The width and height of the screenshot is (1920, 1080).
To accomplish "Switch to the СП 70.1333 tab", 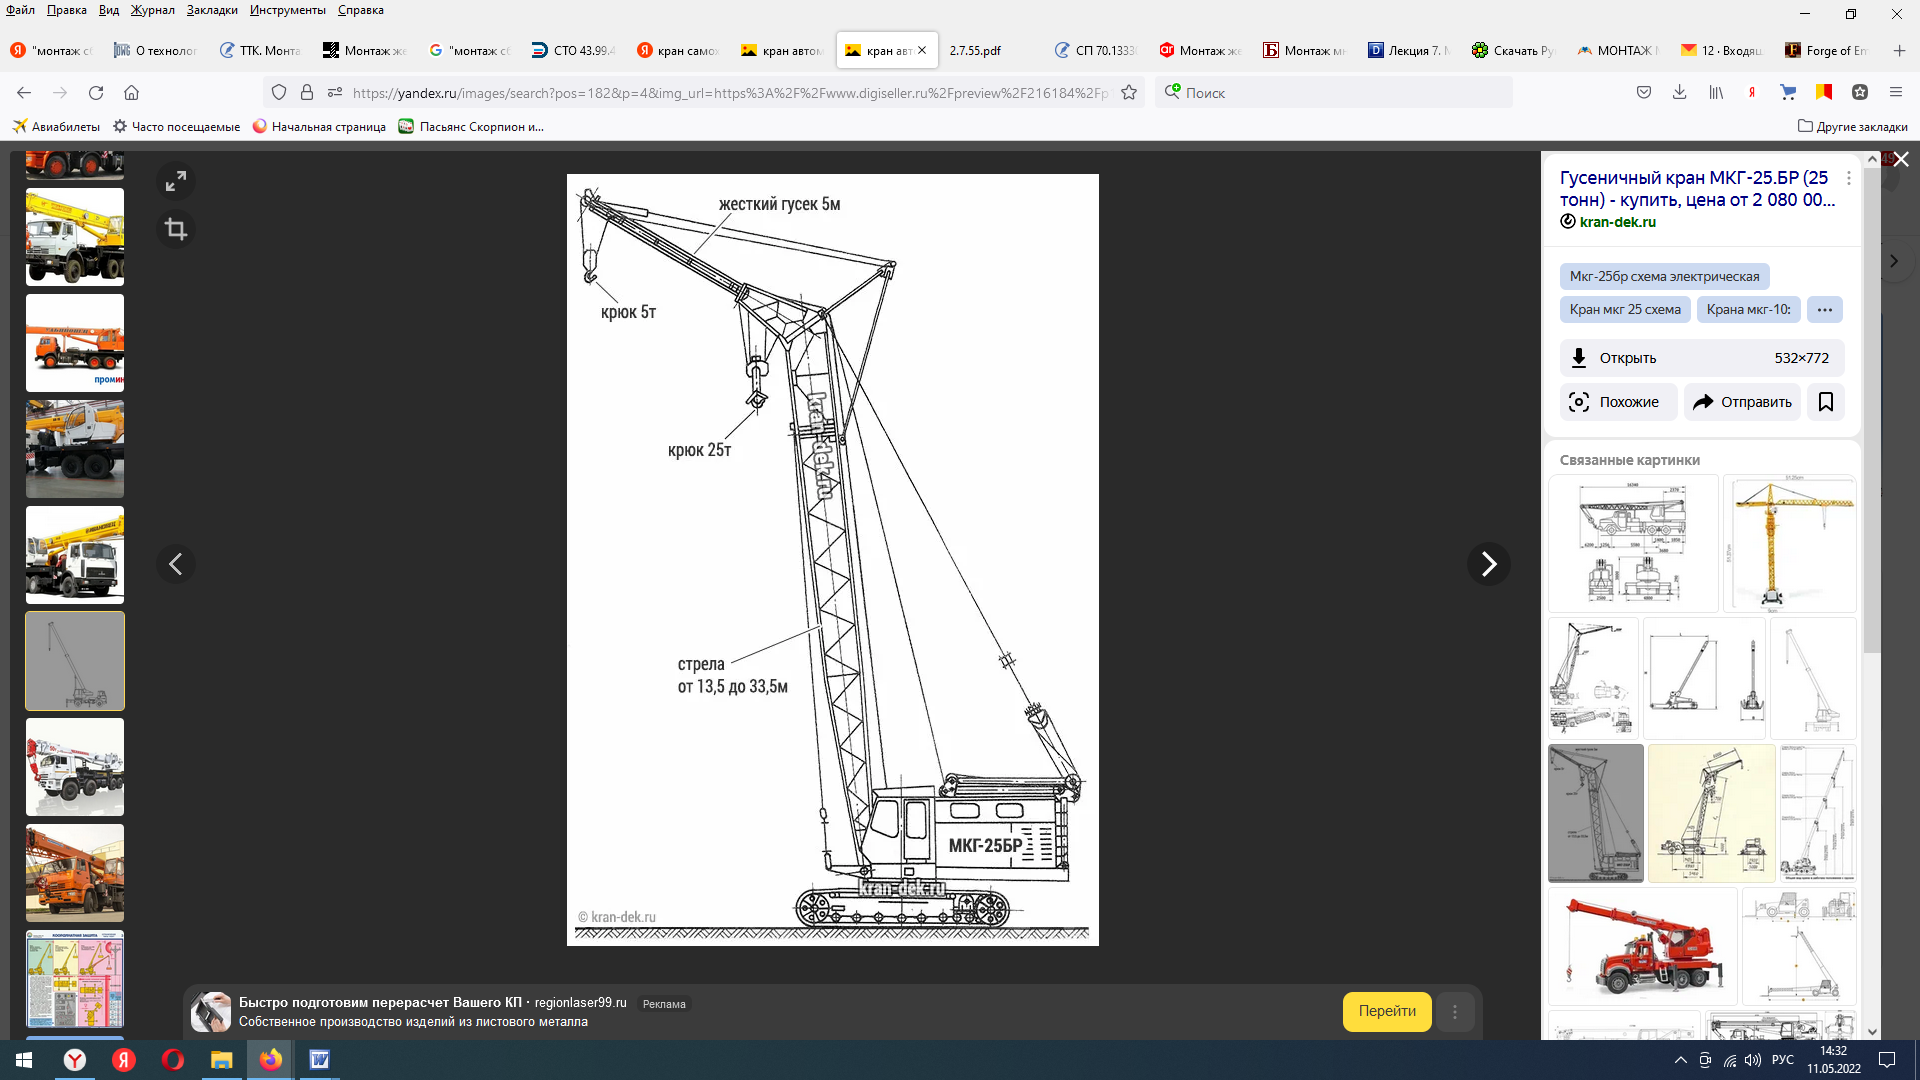I will pos(1096,50).
